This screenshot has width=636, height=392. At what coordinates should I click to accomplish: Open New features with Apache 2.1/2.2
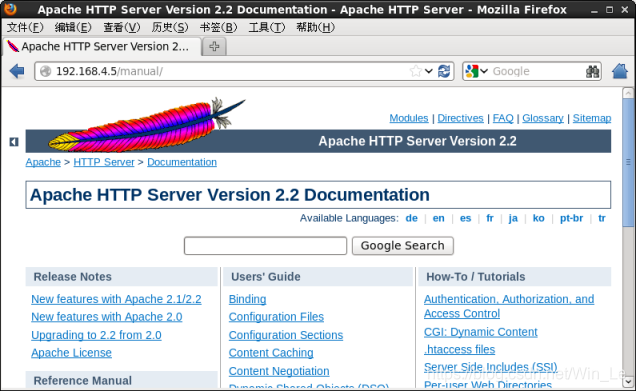[x=116, y=299]
